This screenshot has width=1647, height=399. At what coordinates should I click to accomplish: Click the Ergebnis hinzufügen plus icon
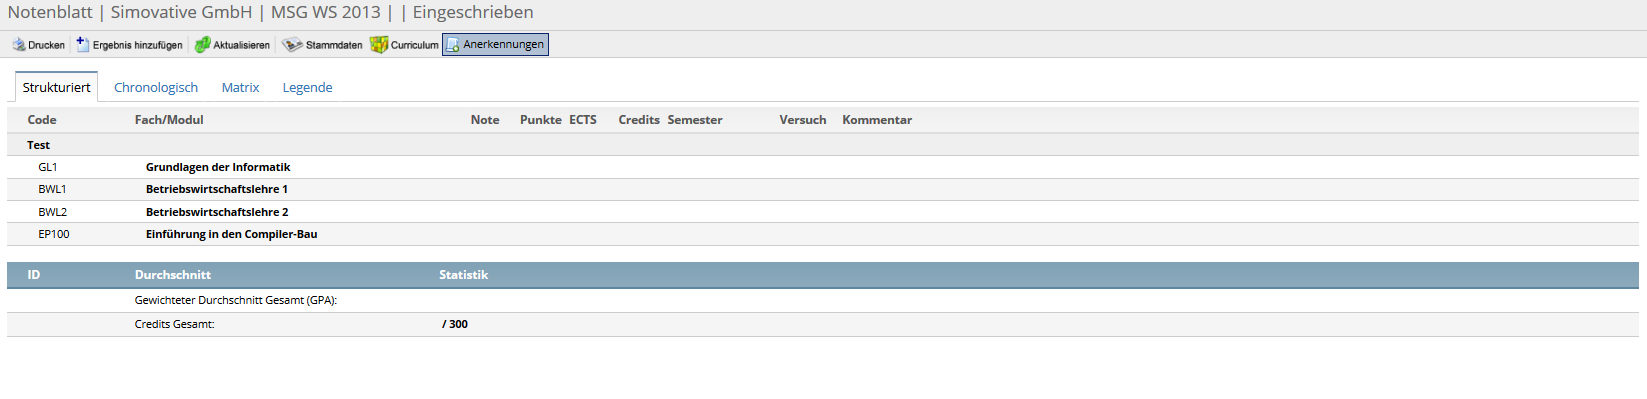83,45
